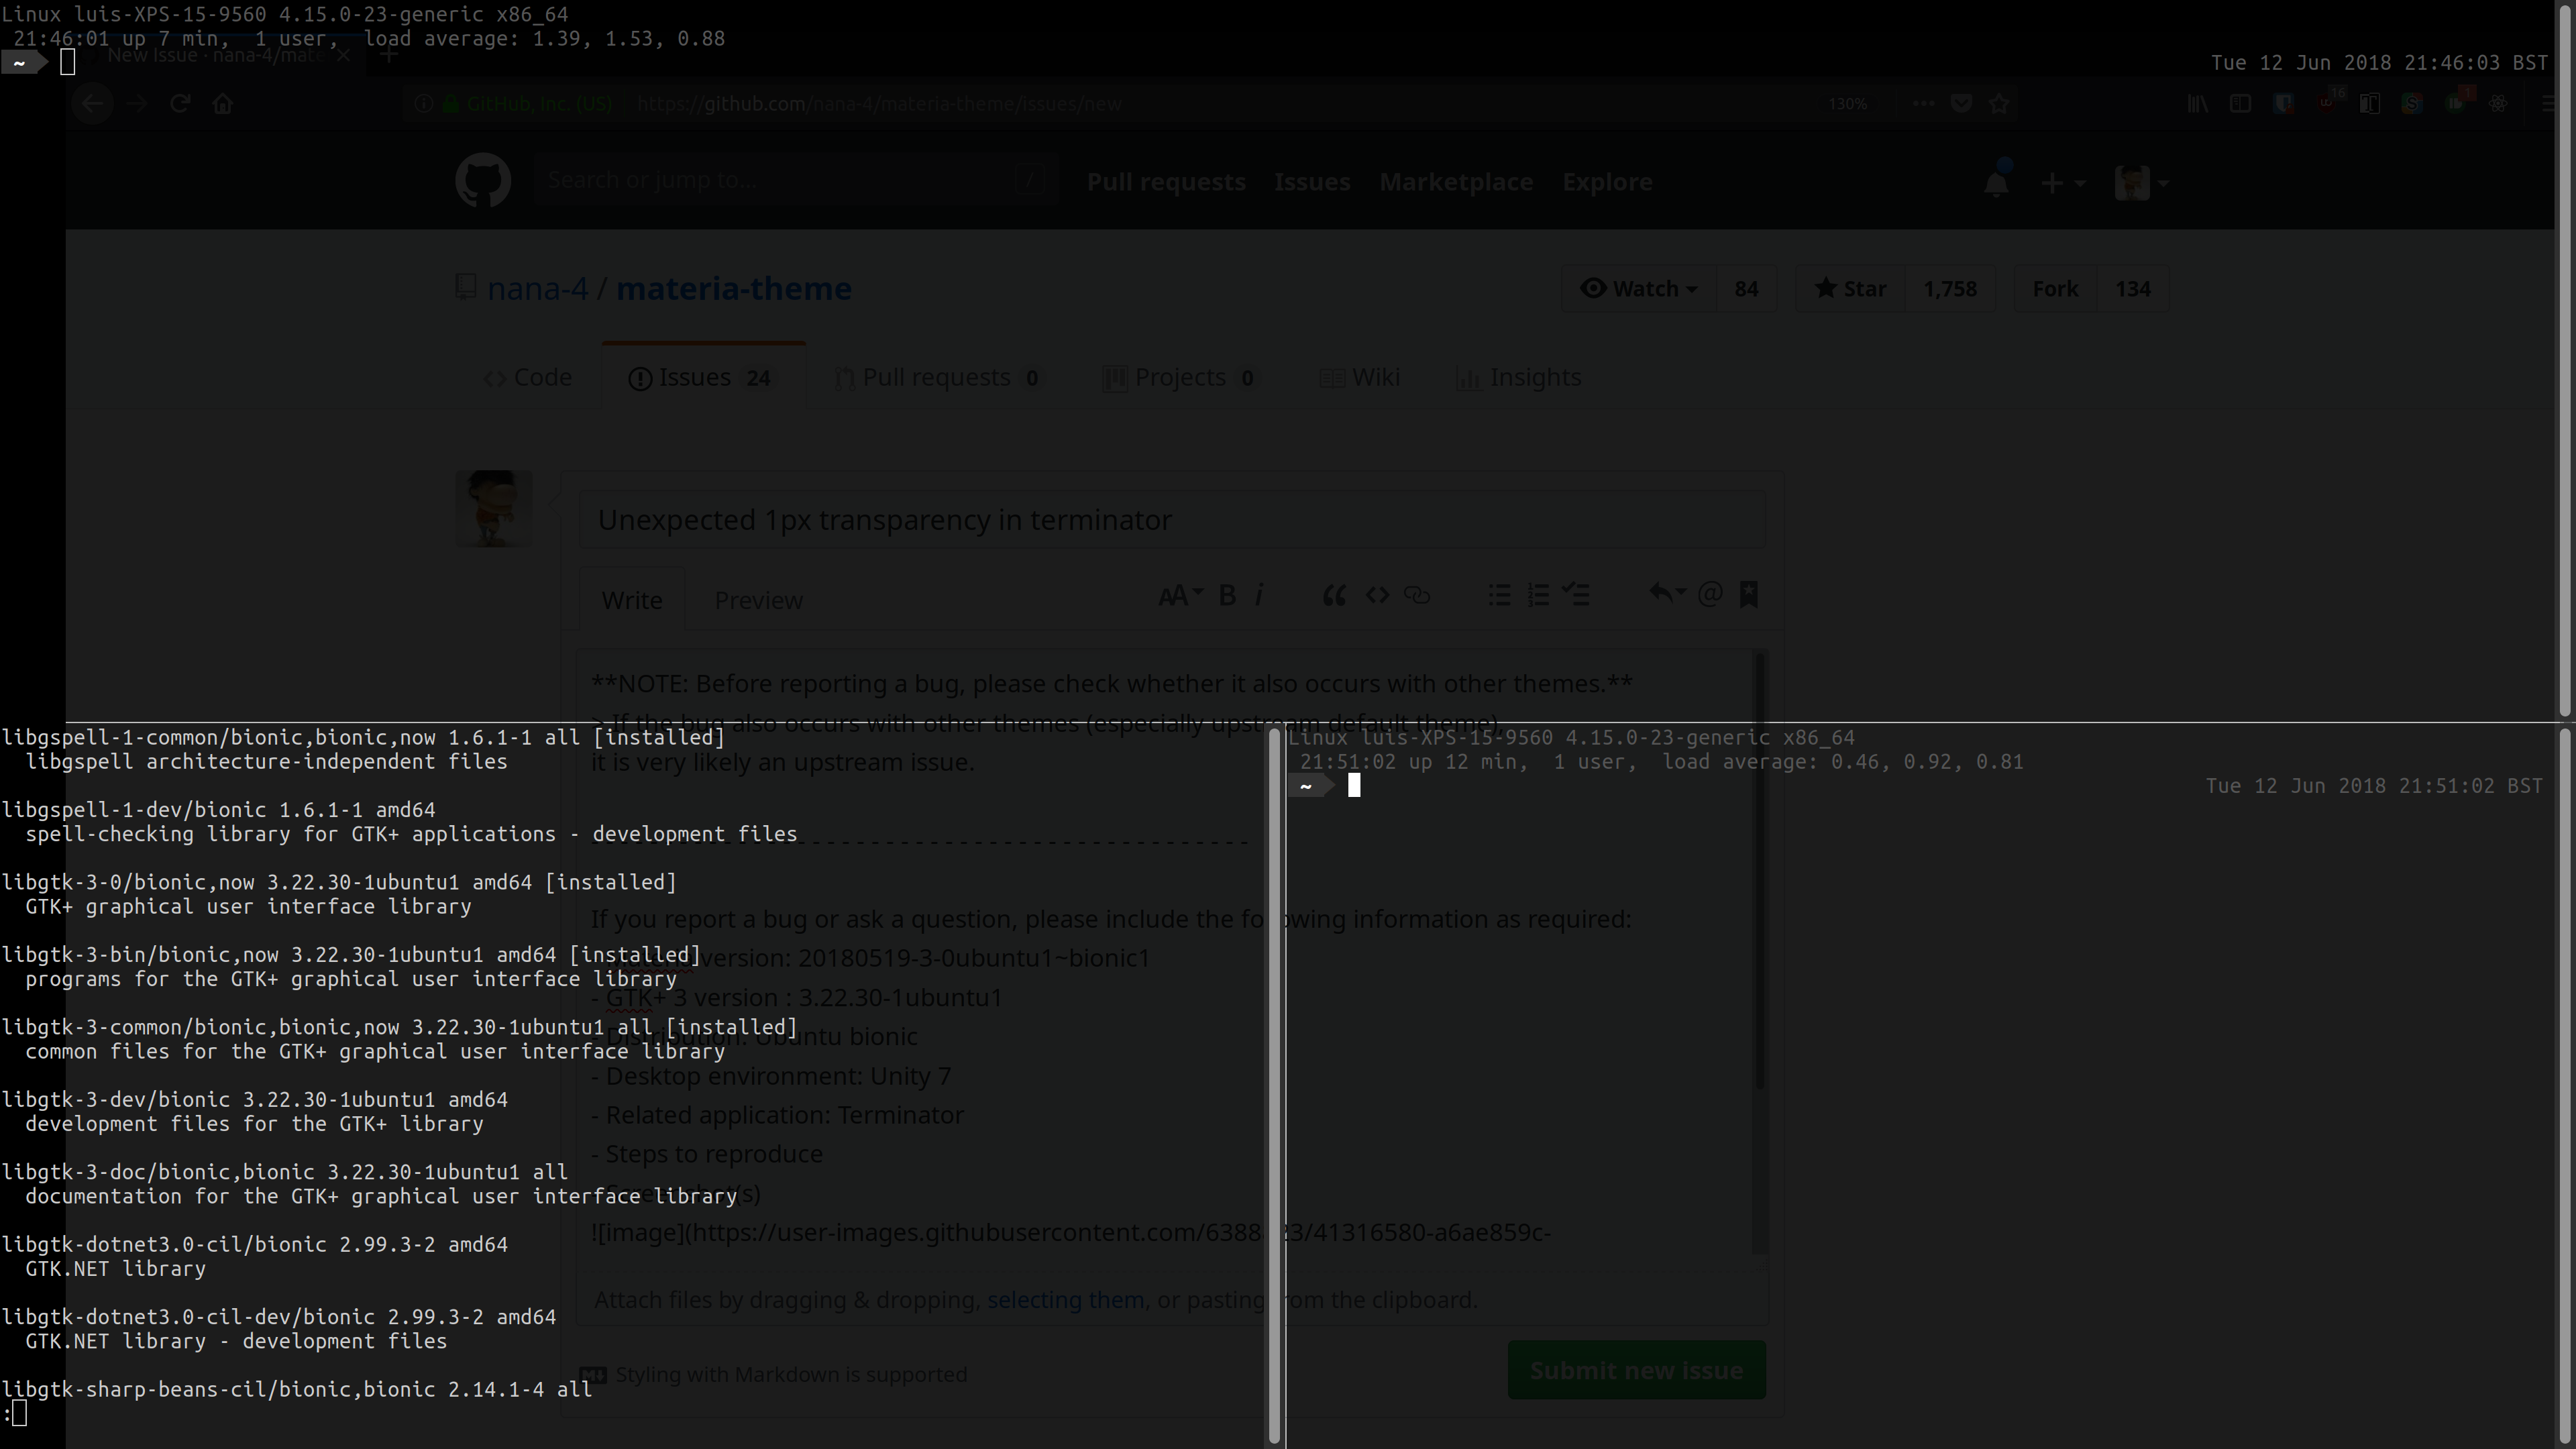Click GitHub Octocat logo
The width and height of the screenshot is (2576, 1449).
tap(483, 181)
